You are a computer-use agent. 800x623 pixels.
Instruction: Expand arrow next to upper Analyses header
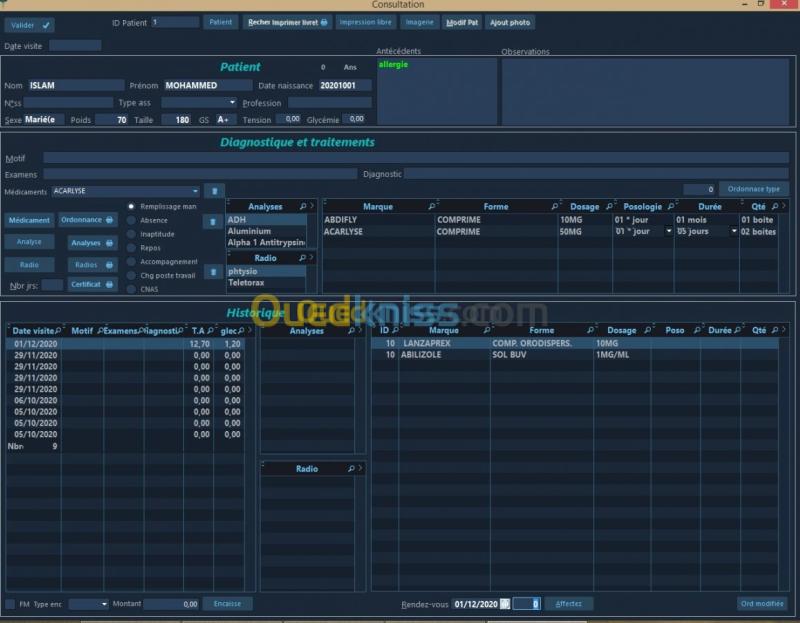pos(312,206)
